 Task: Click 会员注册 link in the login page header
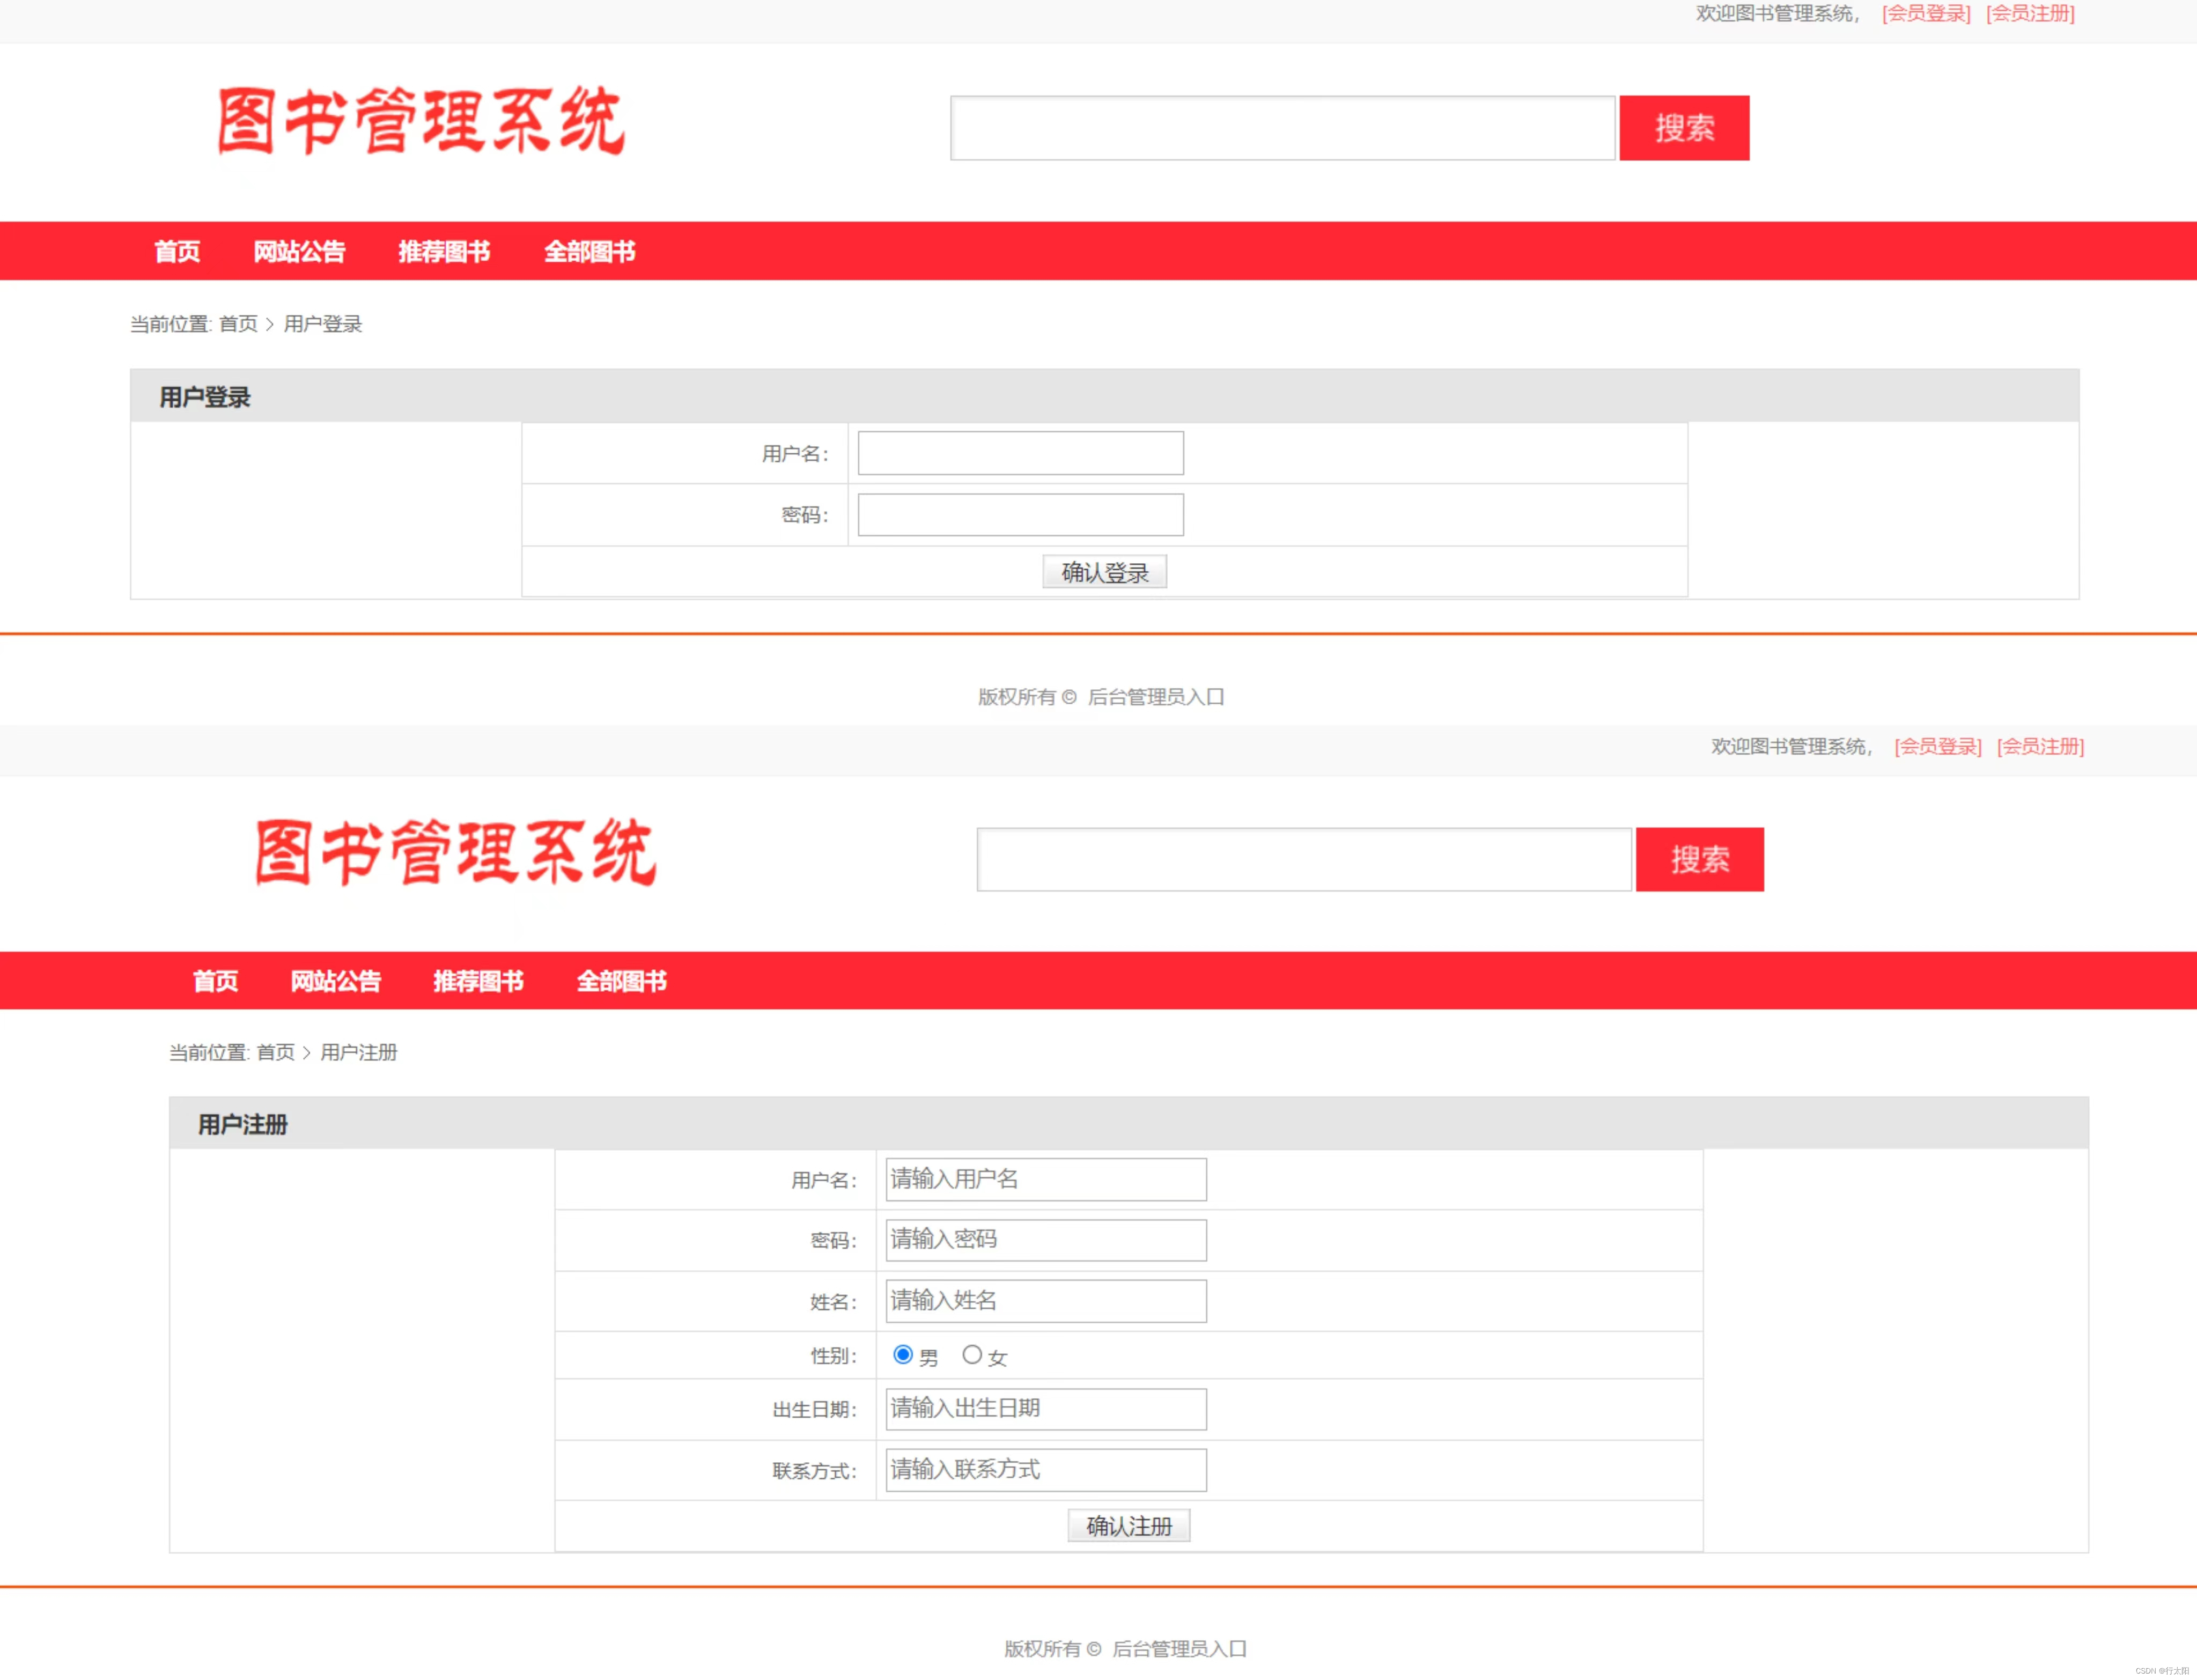[2030, 14]
